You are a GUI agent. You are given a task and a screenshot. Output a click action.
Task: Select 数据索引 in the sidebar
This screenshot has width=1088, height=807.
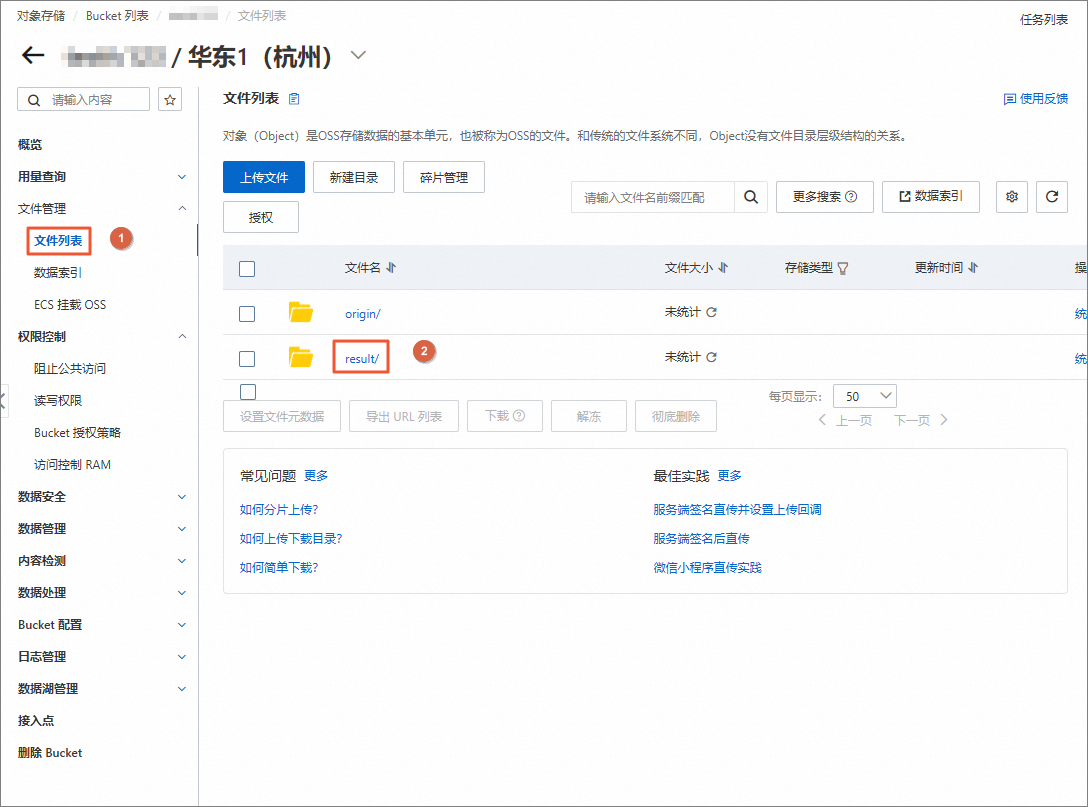tap(58, 273)
